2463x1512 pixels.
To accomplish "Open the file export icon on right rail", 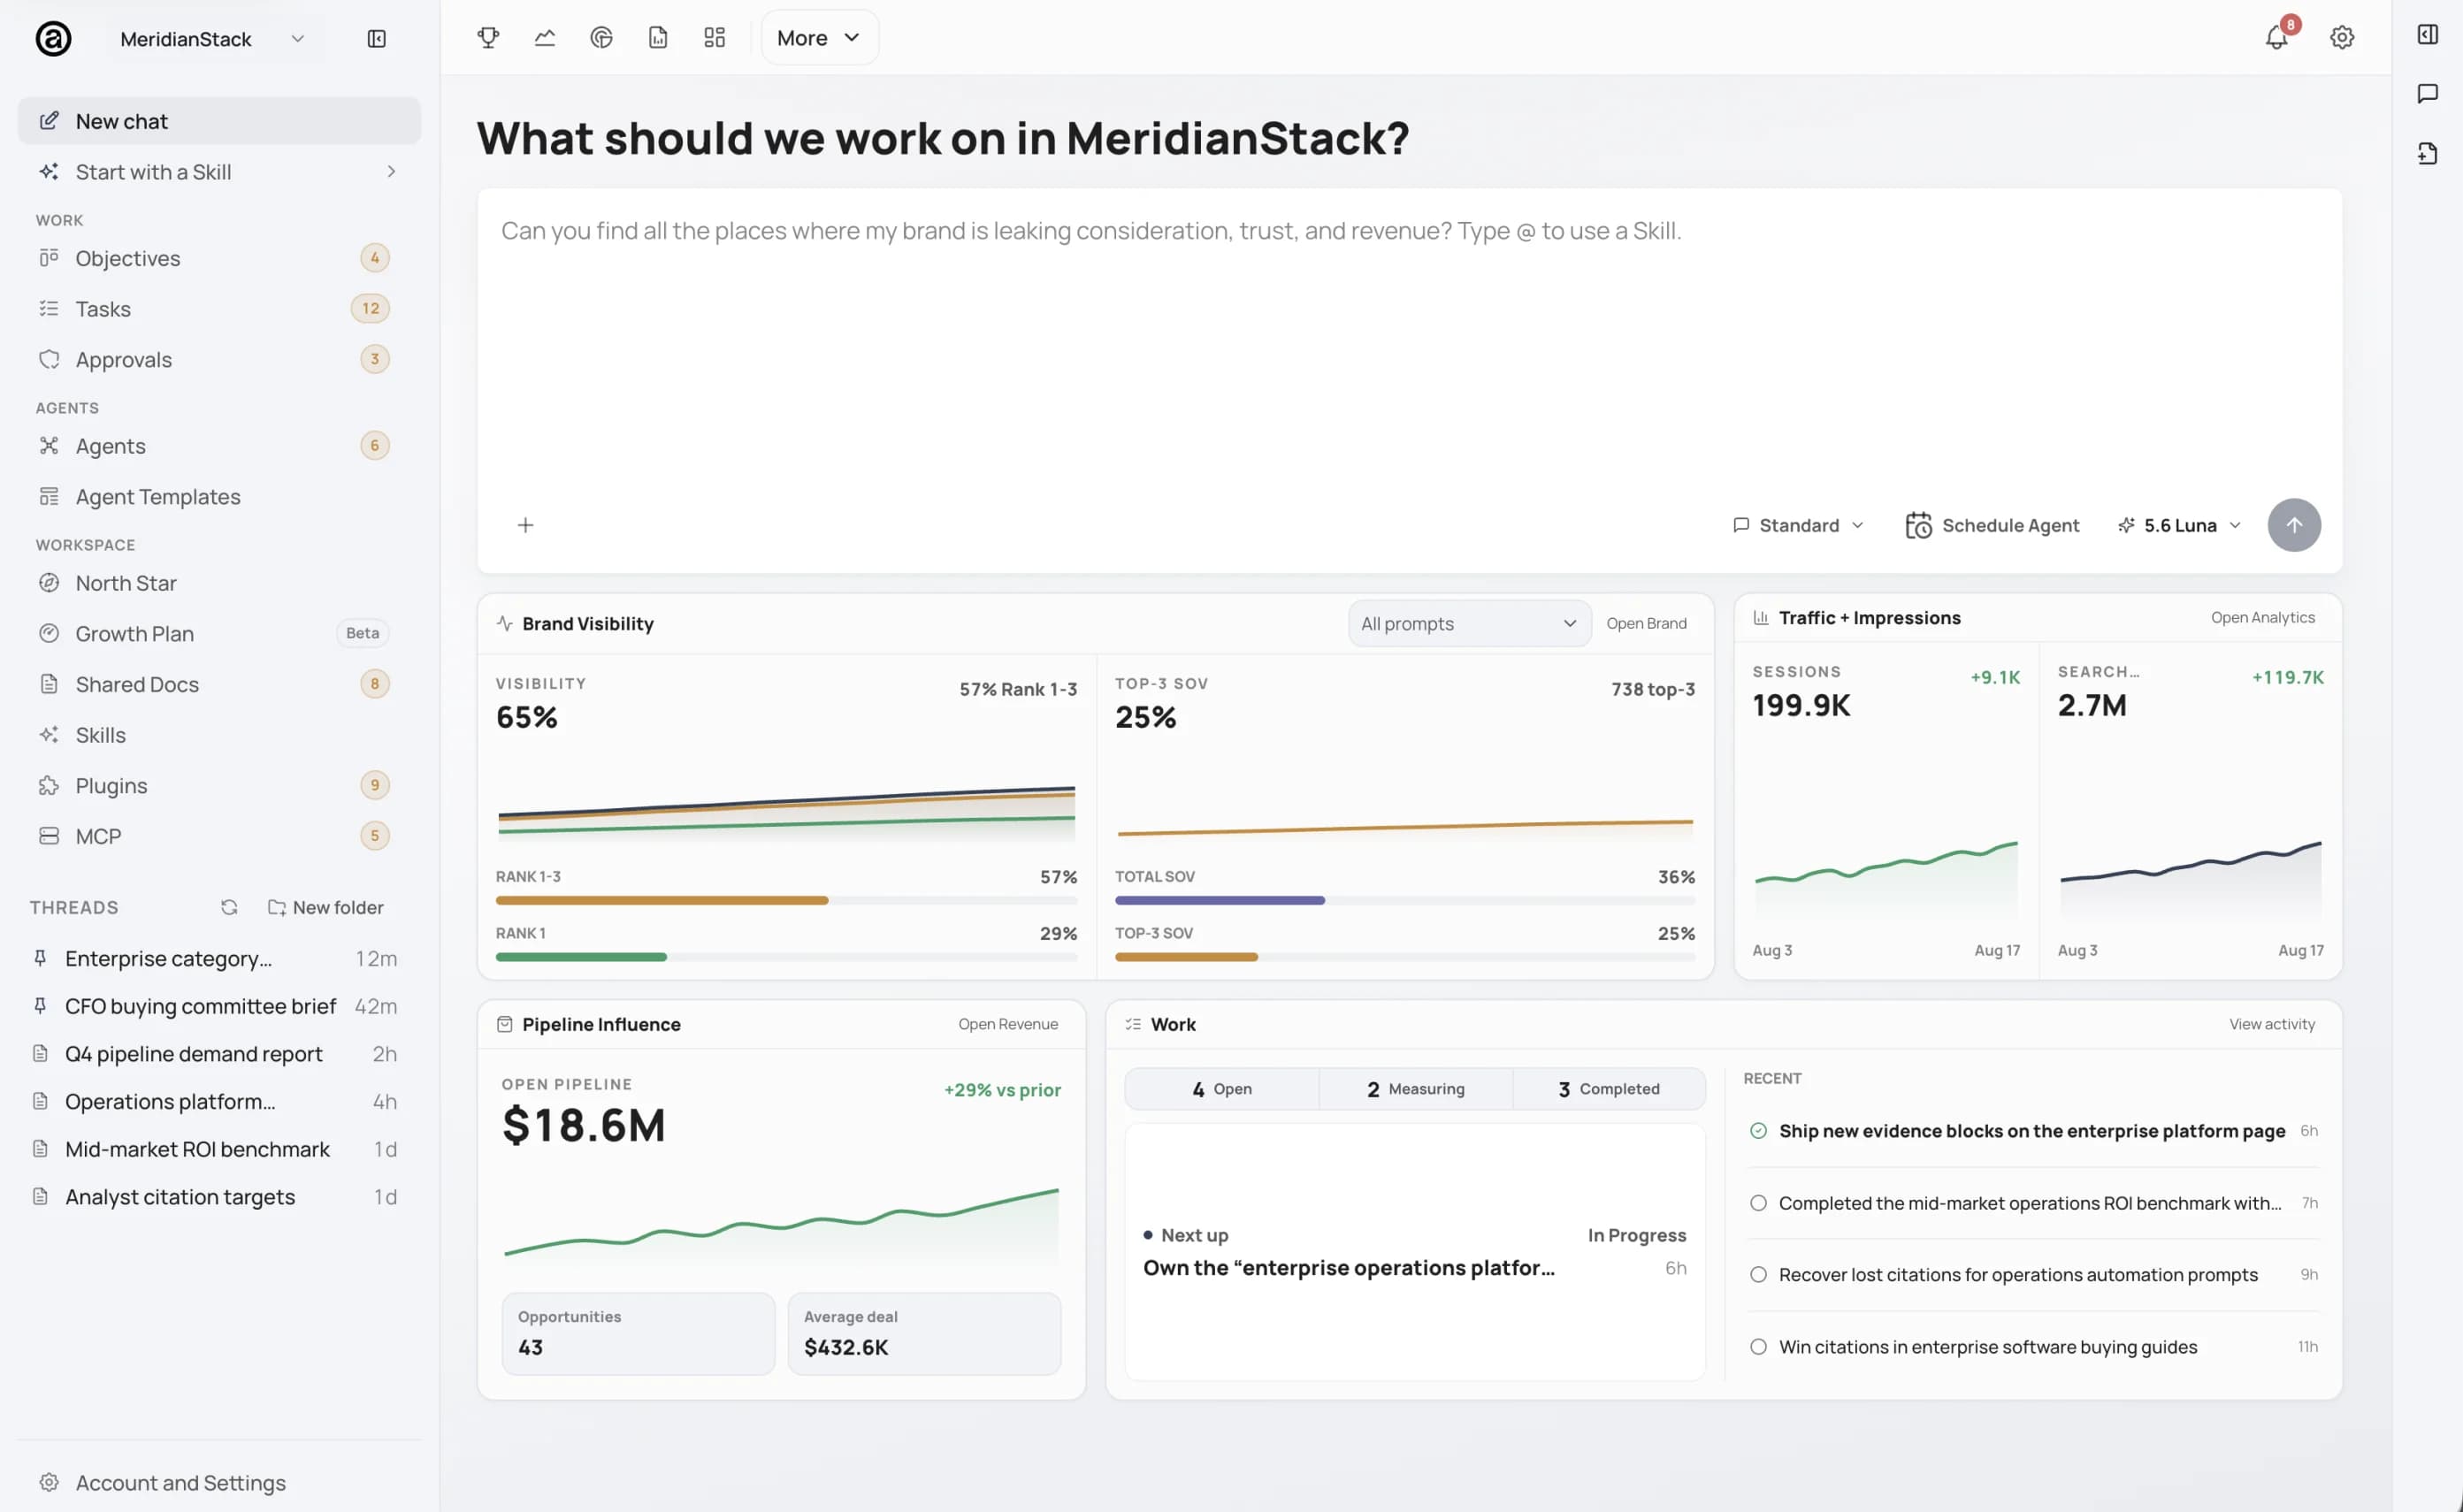I will pyautogui.click(x=2427, y=153).
